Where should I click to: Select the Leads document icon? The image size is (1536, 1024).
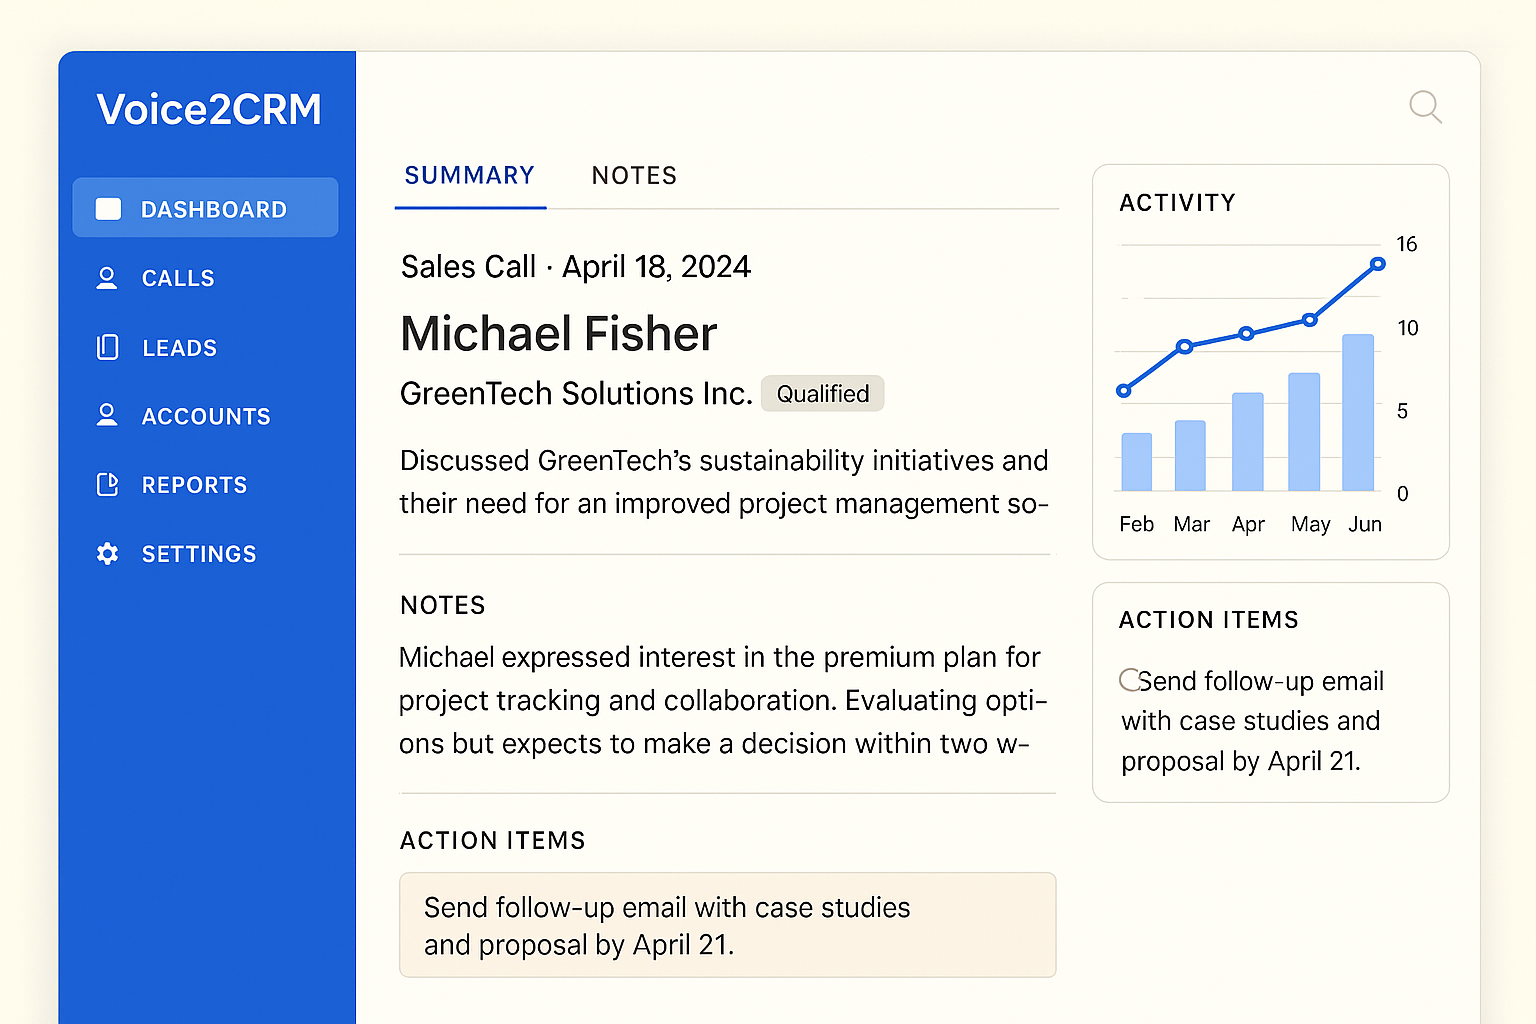[107, 347]
